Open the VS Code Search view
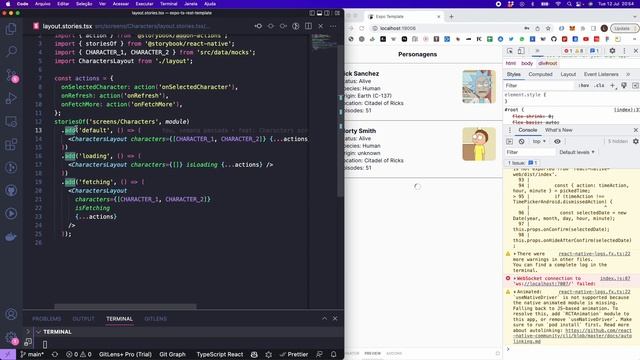 [x=11, y=51]
